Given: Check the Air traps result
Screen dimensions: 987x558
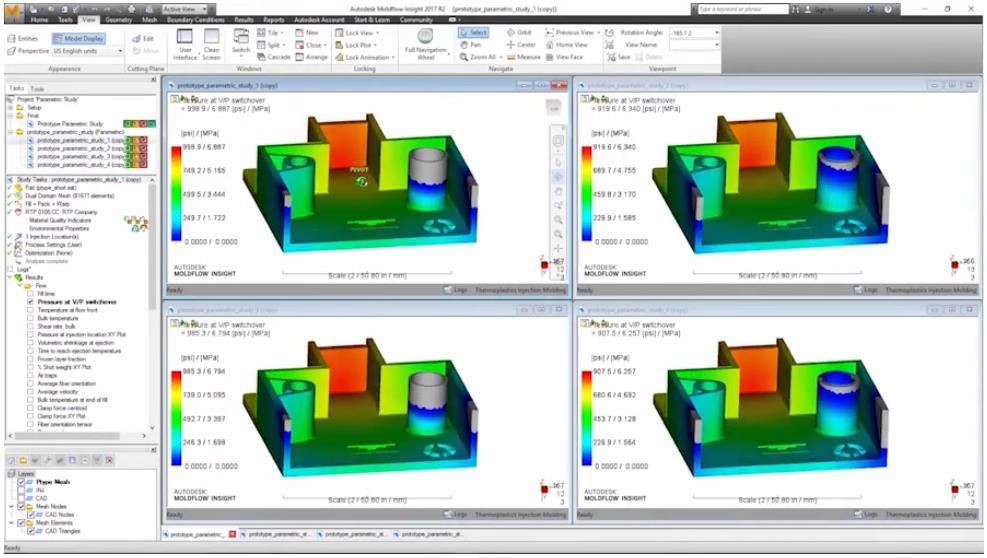Looking at the screenshot, I should 30,375.
